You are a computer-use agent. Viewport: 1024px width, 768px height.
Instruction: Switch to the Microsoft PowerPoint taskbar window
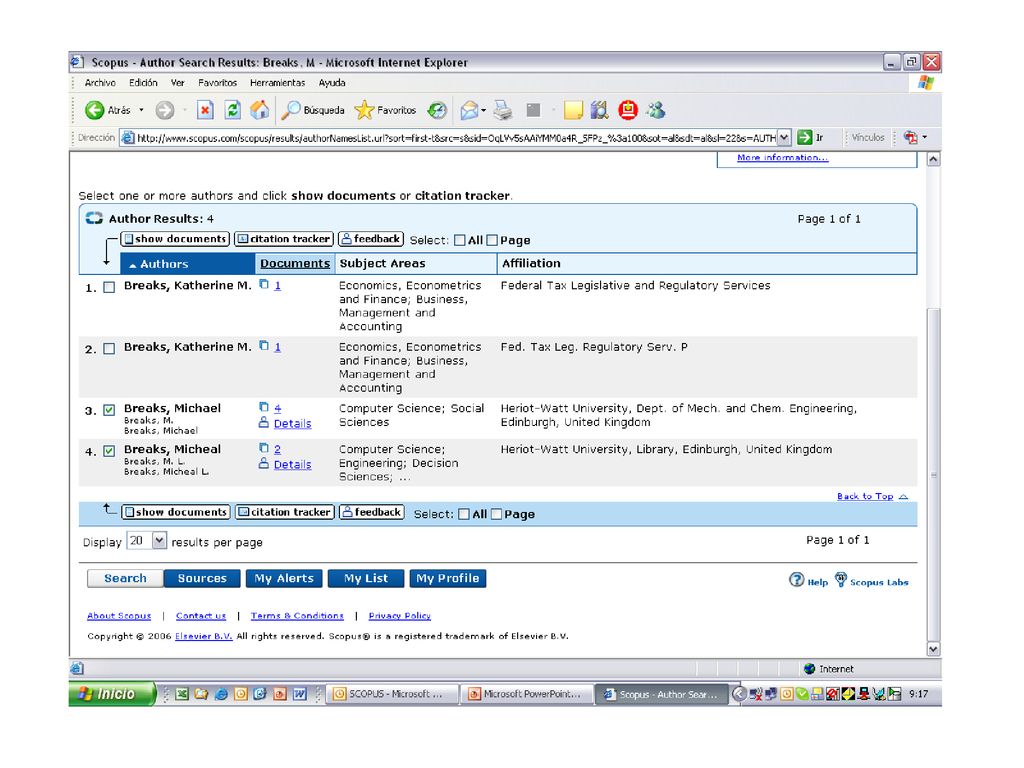point(526,694)
